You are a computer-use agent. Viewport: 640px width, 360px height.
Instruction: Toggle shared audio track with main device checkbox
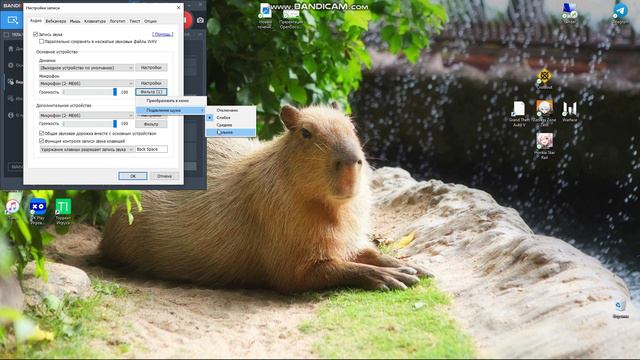tap(41, 133)
